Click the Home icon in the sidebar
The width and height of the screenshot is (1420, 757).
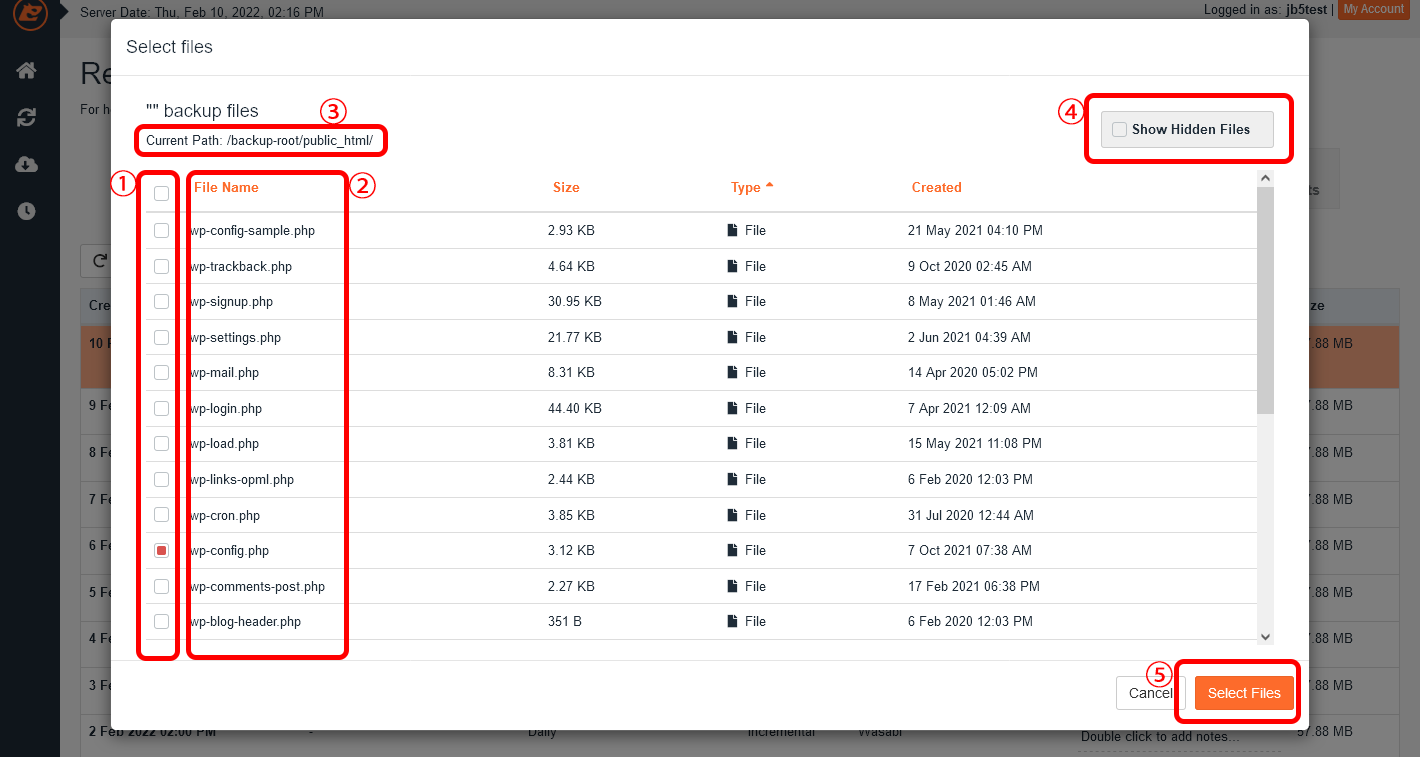tap(27, 70)
